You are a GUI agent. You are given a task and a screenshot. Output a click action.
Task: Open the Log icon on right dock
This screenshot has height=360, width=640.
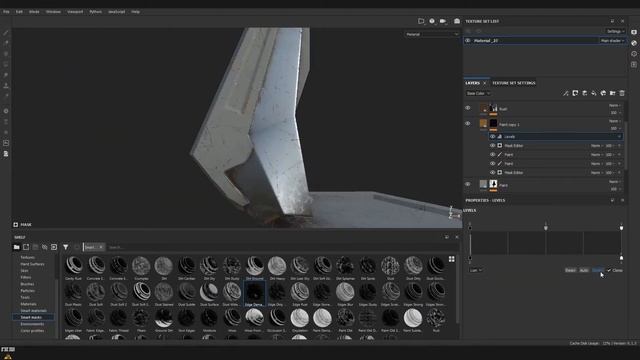634,64
